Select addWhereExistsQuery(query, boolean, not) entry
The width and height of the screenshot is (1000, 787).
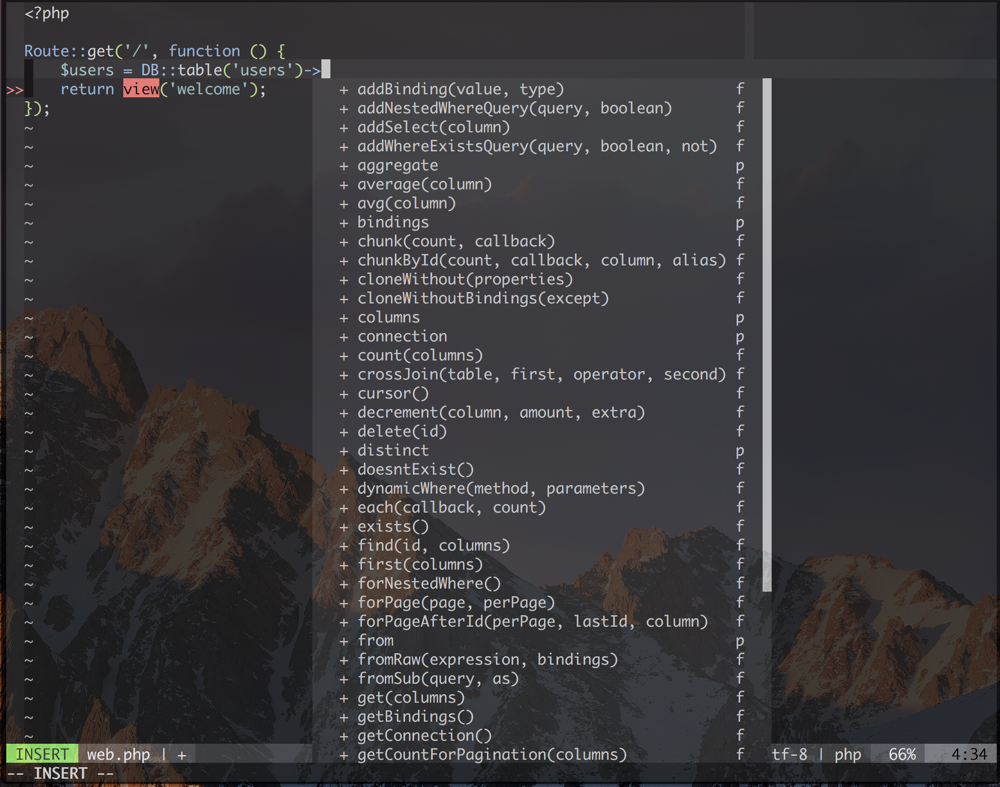(542, 146)
